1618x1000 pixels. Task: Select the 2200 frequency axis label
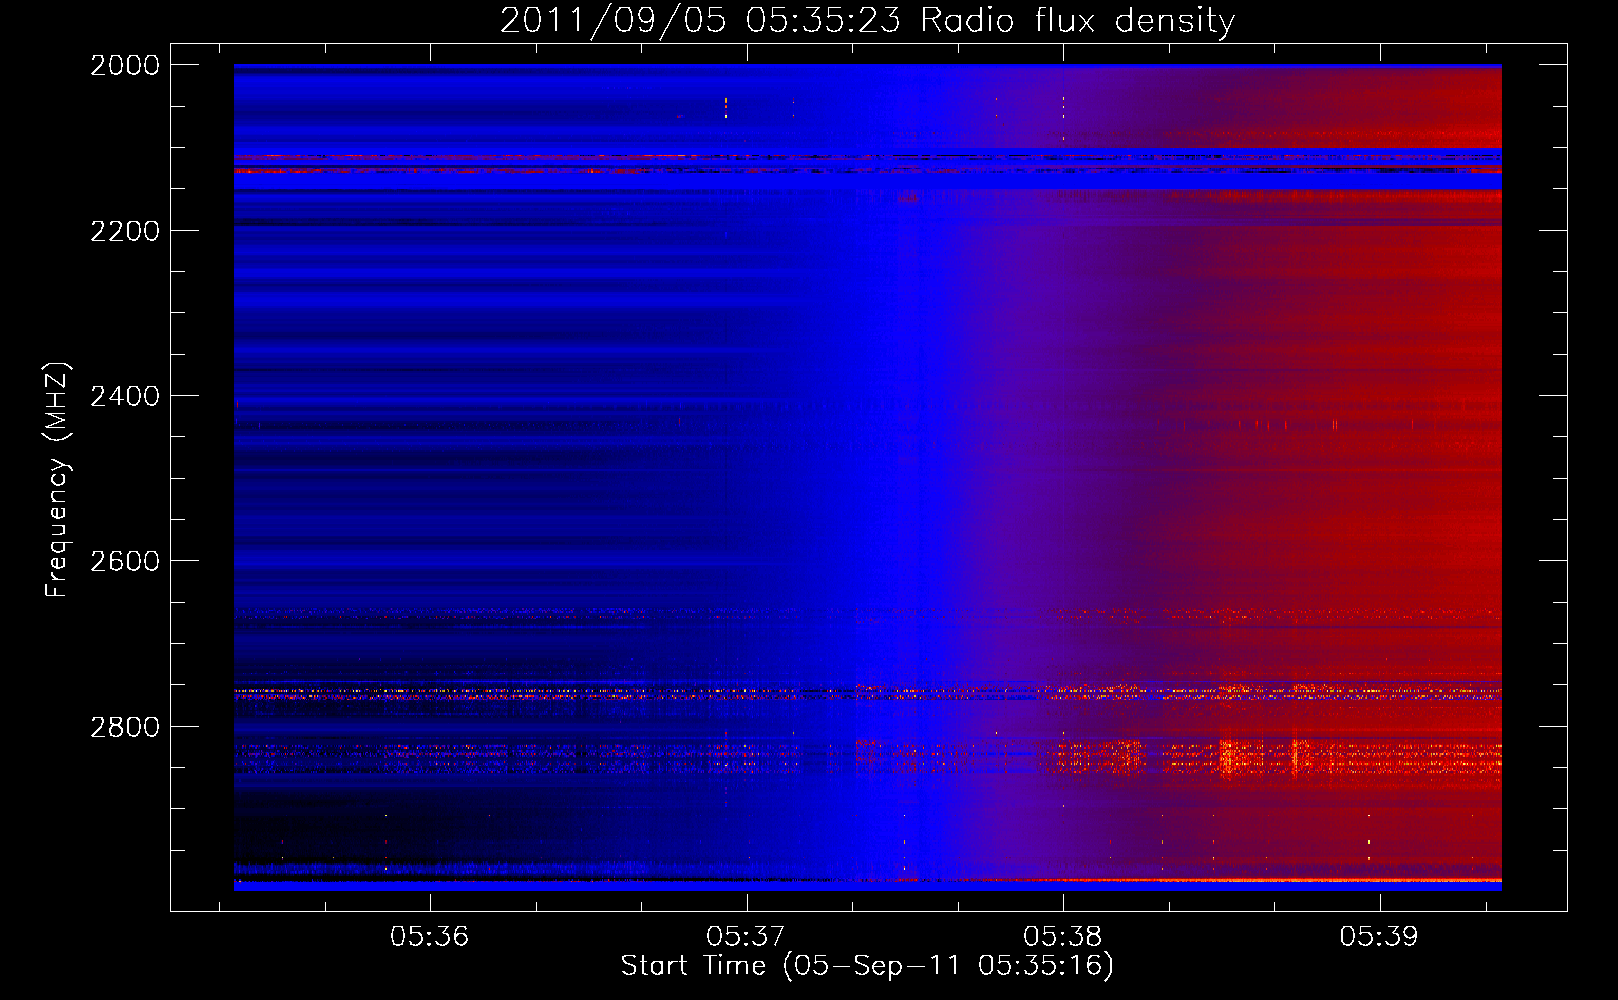[x=125, y=231]
